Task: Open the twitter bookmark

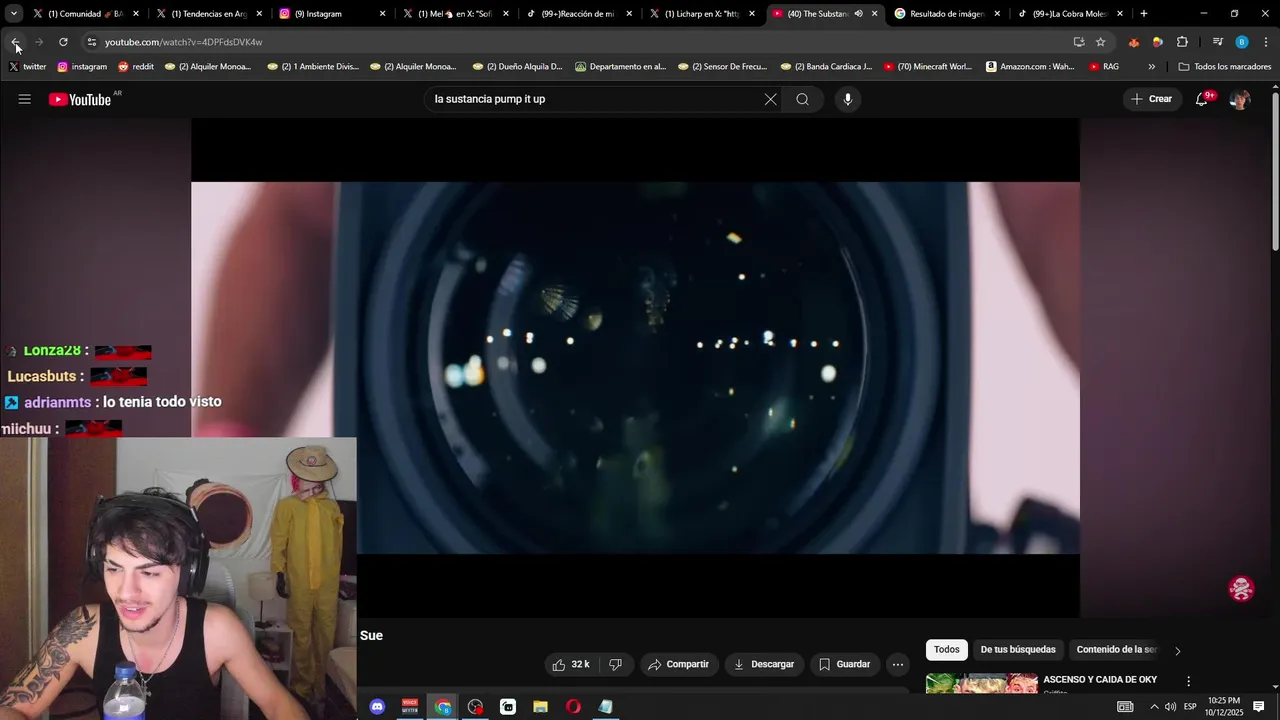Action: [28, 67]
